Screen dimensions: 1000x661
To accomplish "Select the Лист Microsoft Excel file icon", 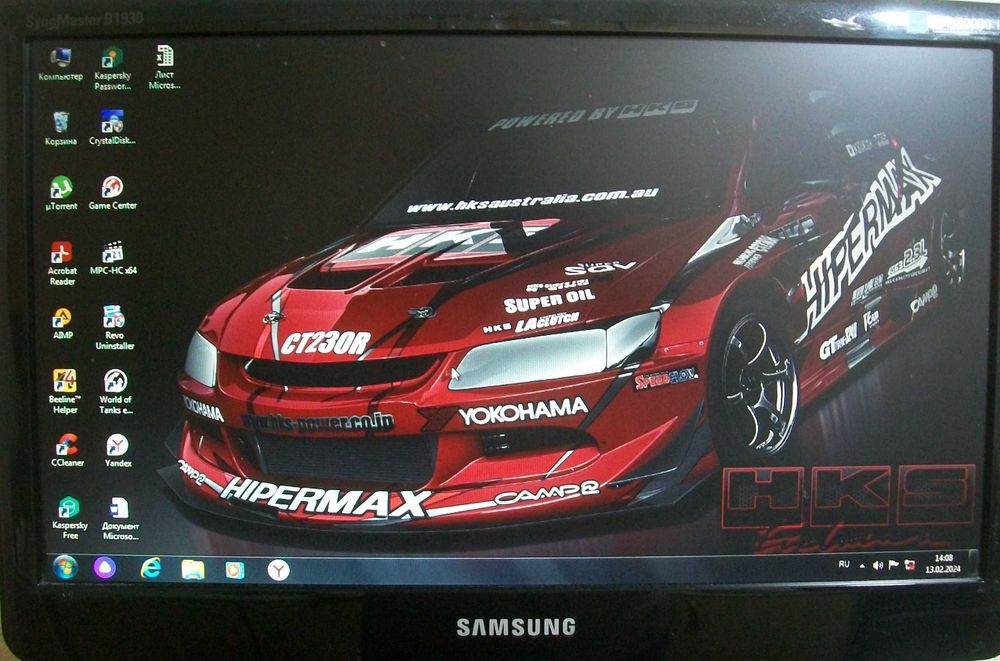I will [x=165, y=67].
